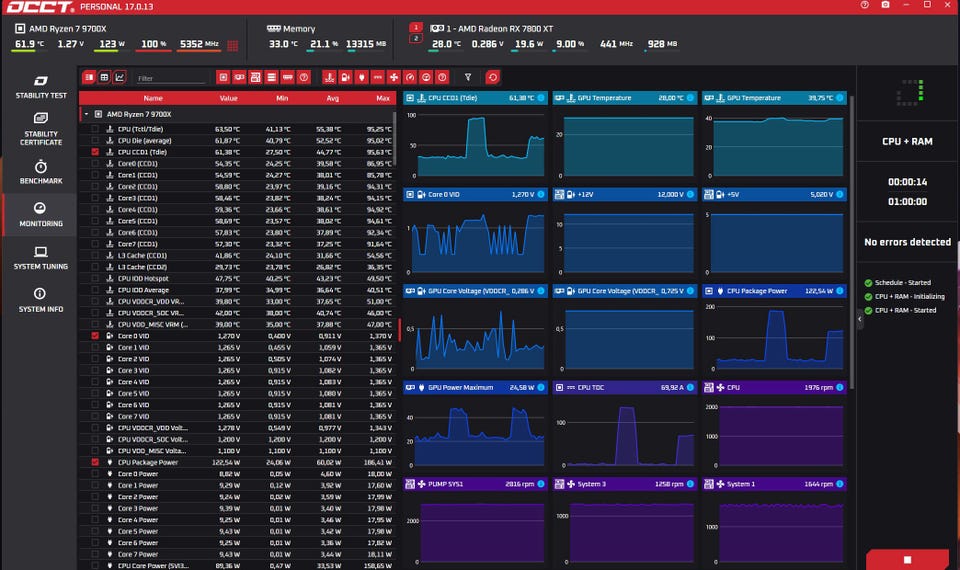Image resolution: width=960 pixels, height=570 pixels.
Task: Uncheck the Core 0 VID checkbox
Action: pyautogui.click(x=95, y=336)
